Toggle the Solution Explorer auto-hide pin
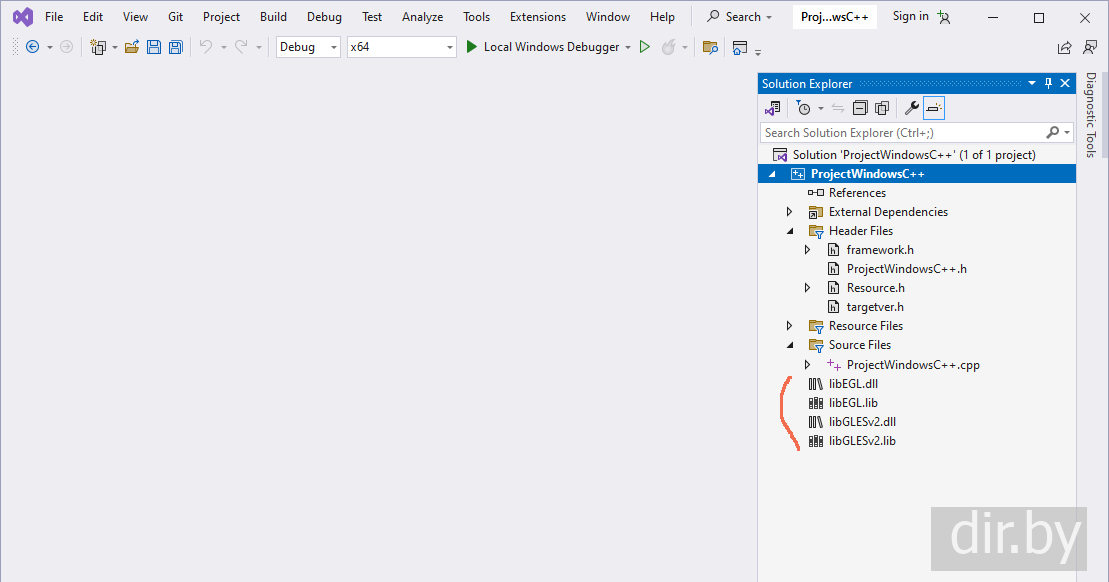1109x582 pixels. [x=1048, y=84]
